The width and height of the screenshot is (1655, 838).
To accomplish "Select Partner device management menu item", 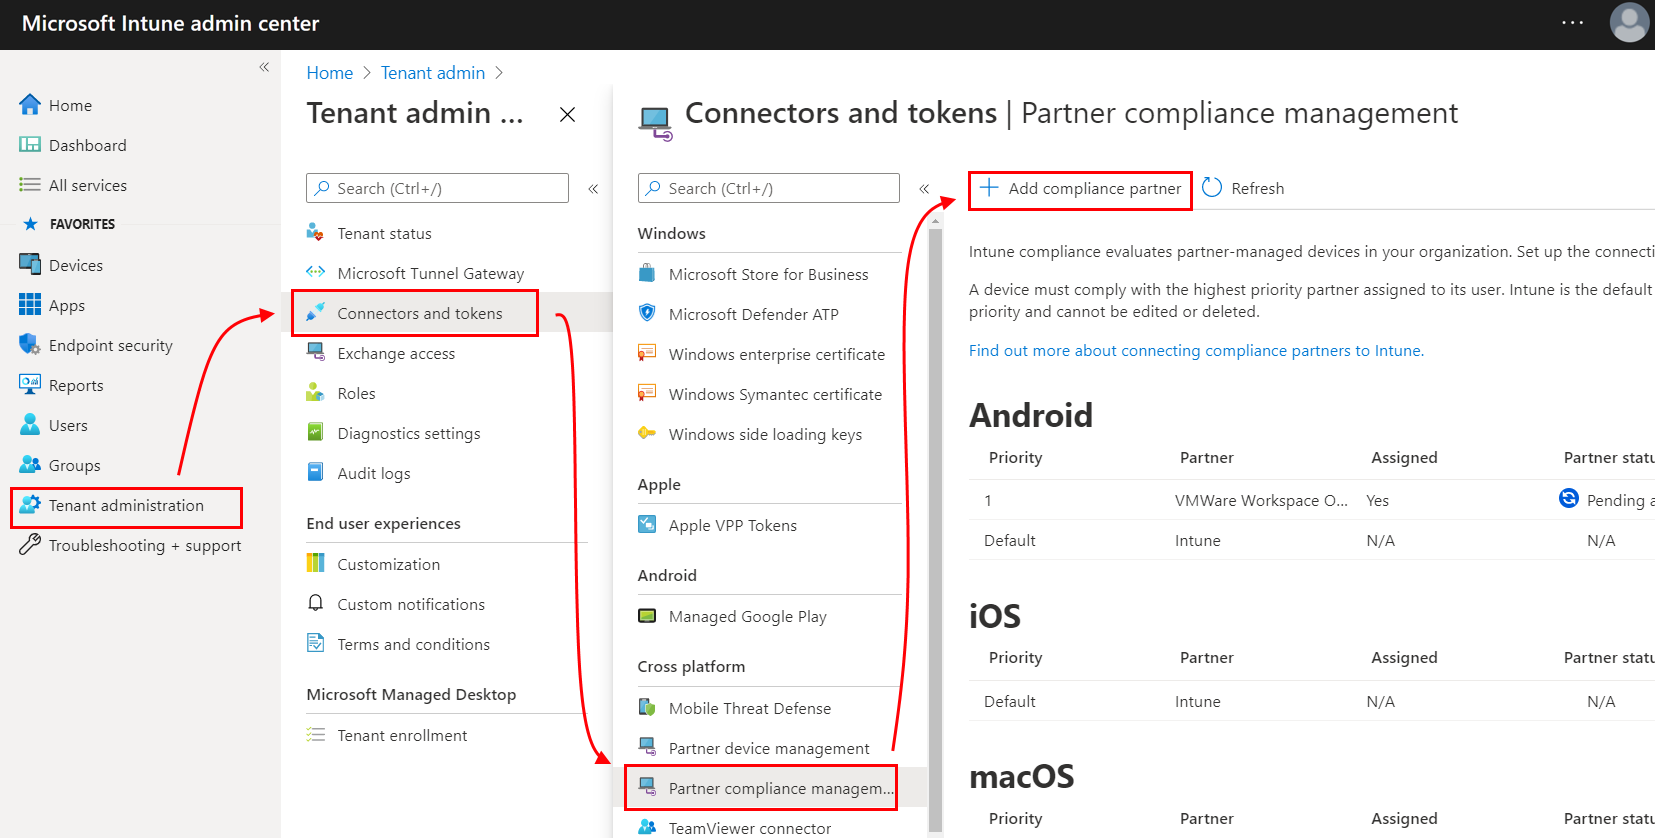I will point(768,748).
